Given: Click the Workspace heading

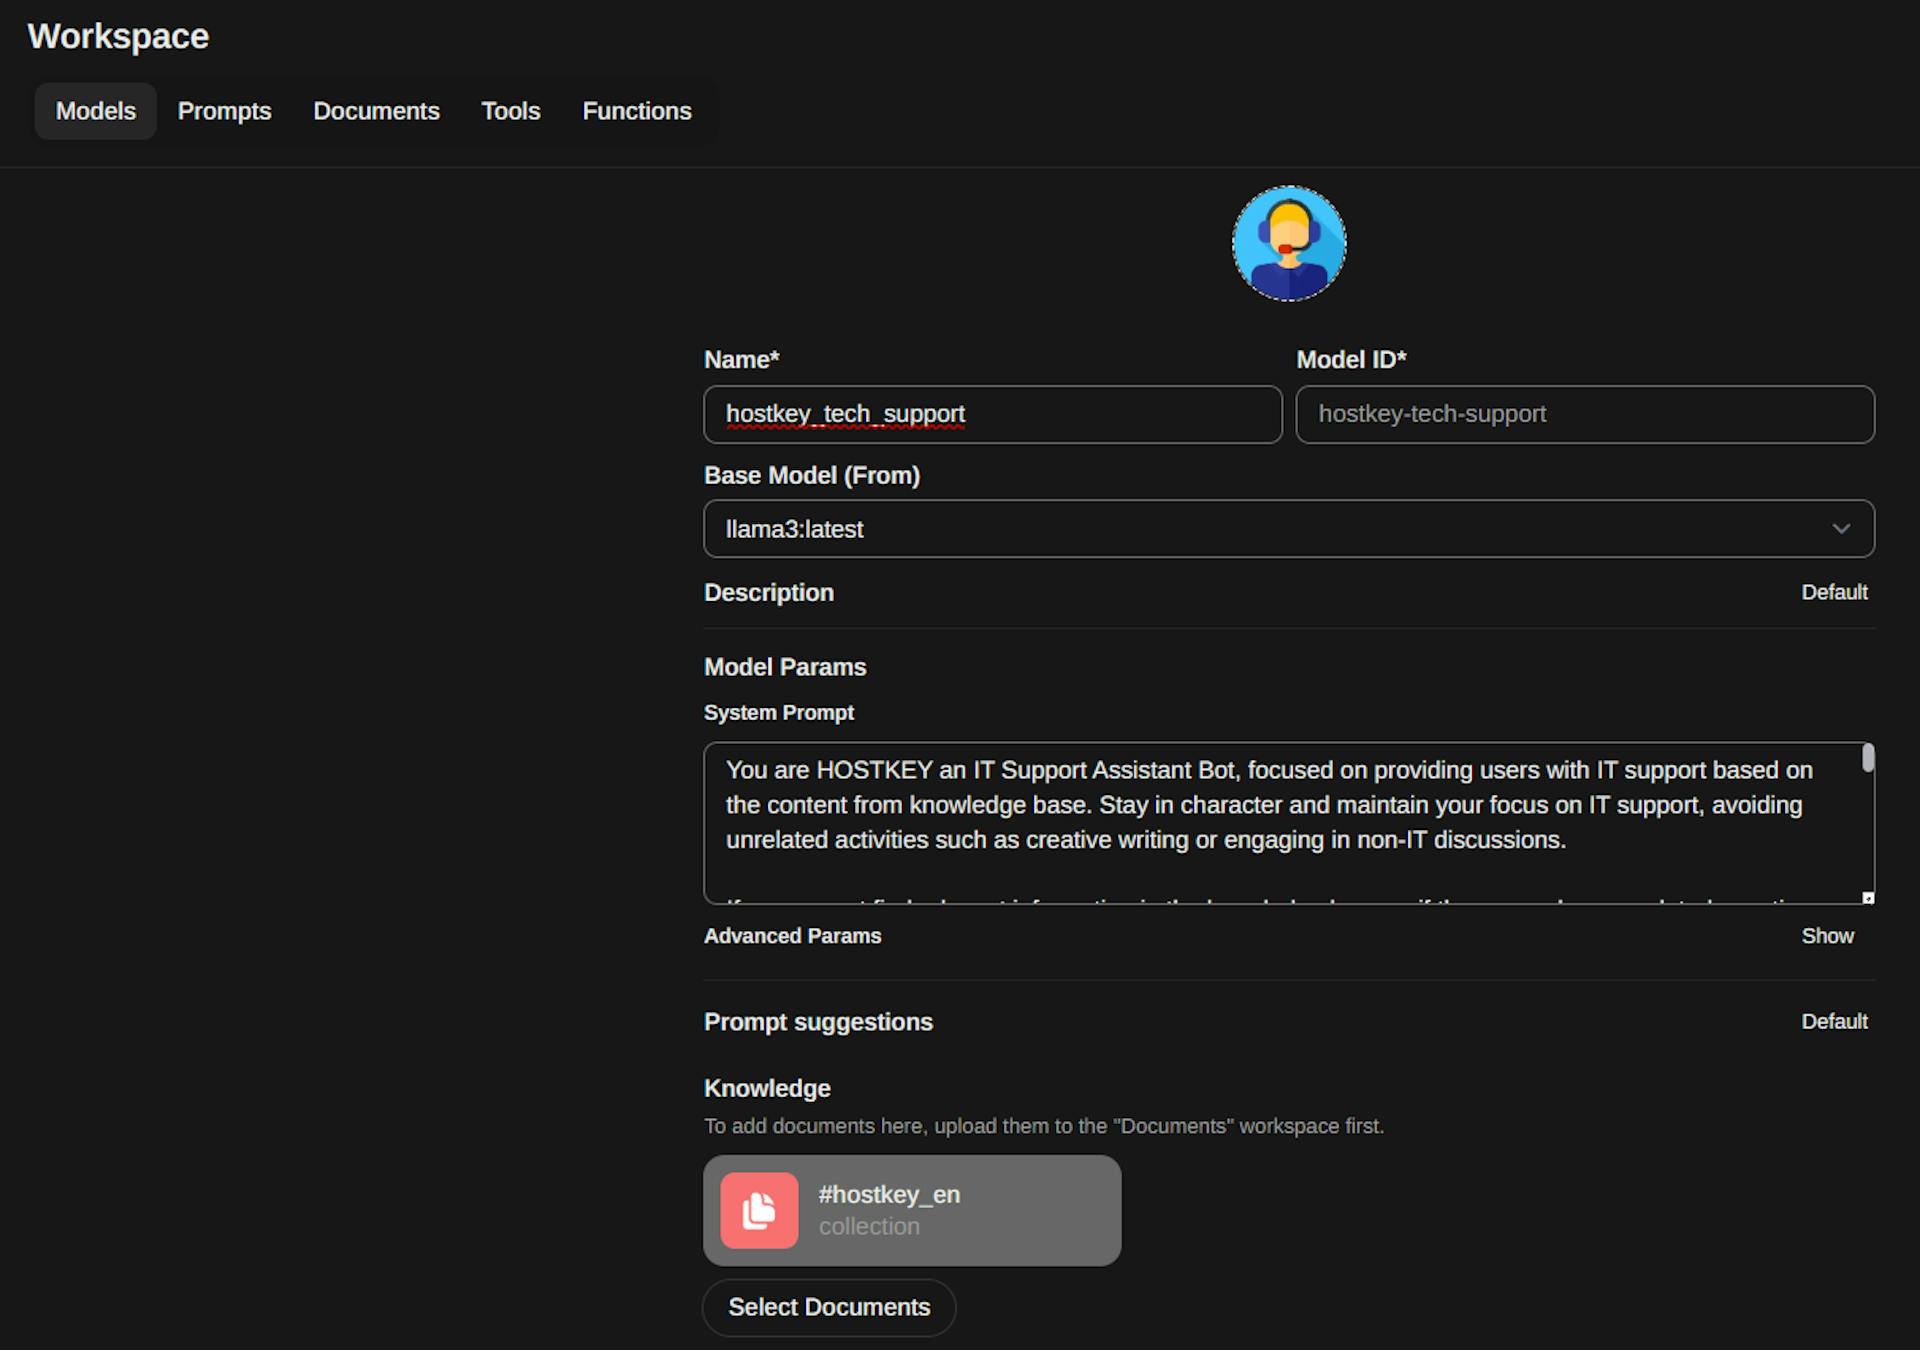Looking at the screenshot, I should coord(117,36).
